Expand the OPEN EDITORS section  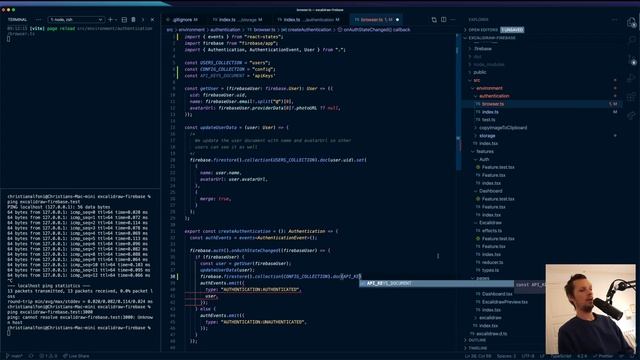click(x=483, y=30)
